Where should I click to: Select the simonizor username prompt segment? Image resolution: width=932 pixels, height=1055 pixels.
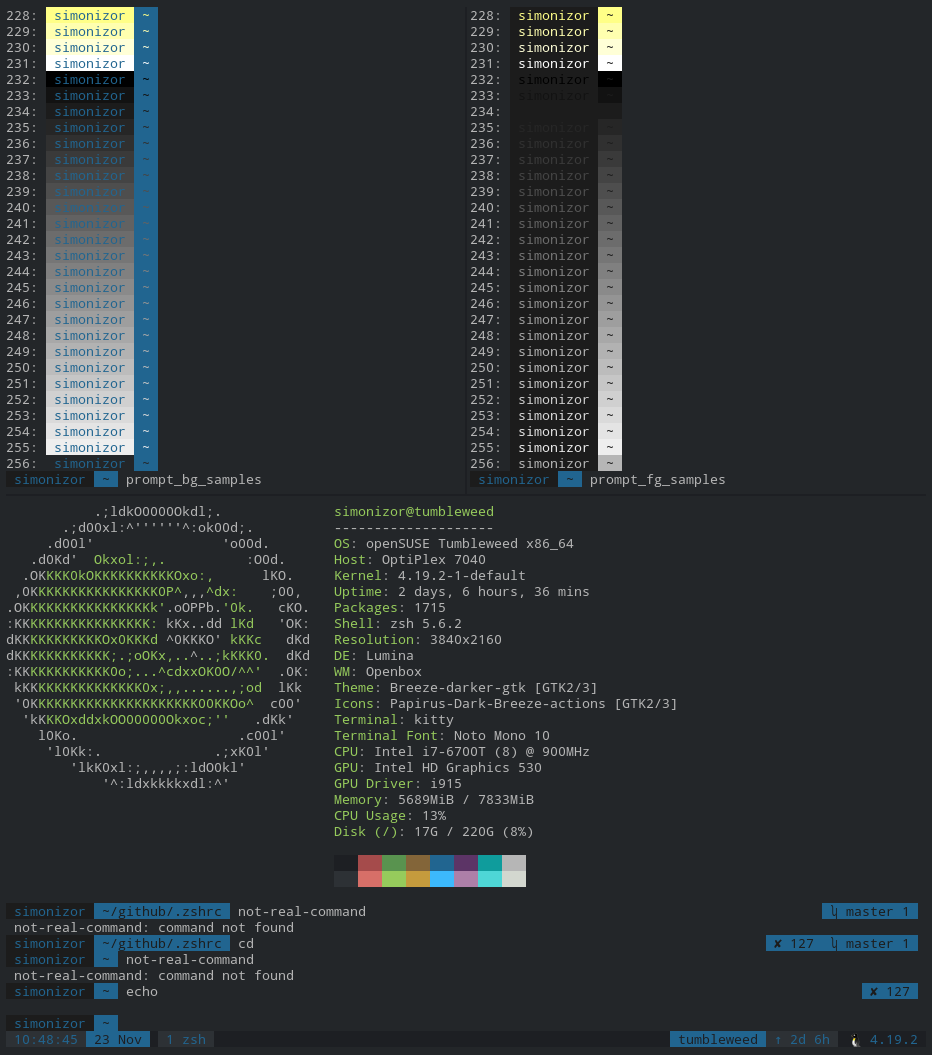(x=48, y=1023)
